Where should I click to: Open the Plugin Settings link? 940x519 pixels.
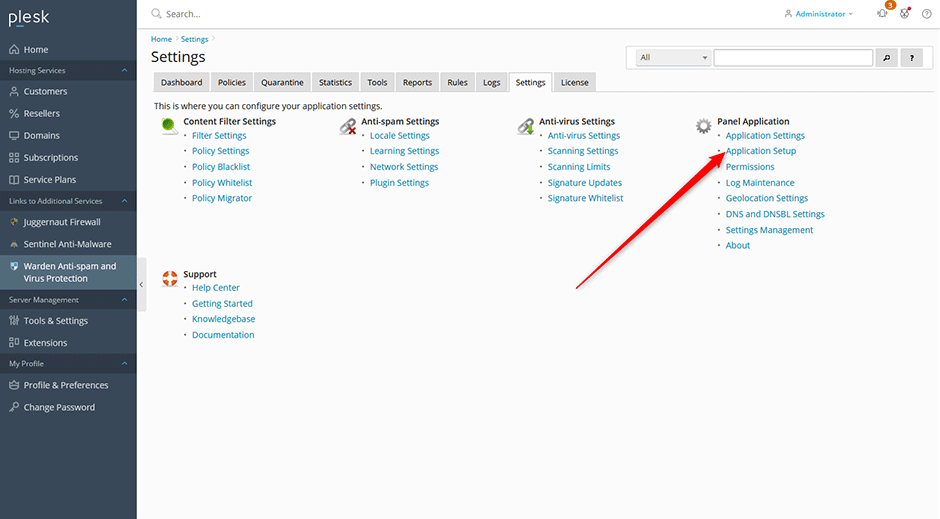(399, 183)
